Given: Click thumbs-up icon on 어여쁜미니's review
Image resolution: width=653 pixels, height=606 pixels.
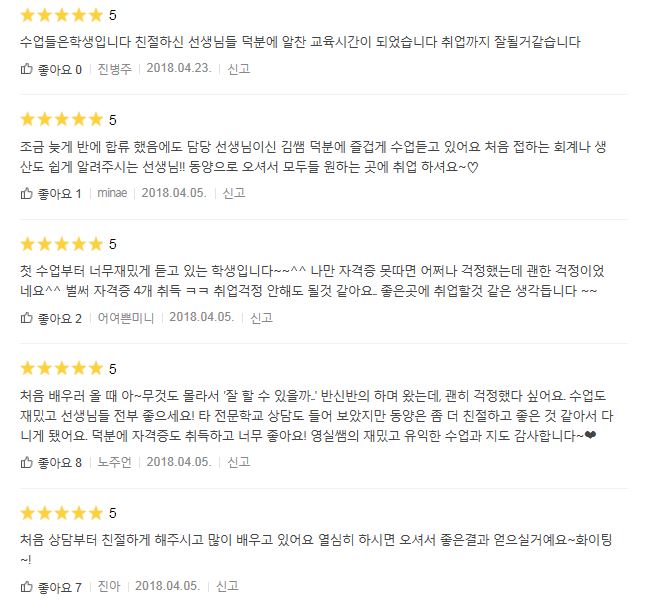Looking at the screenshot, I should click(x=27, y=318).
